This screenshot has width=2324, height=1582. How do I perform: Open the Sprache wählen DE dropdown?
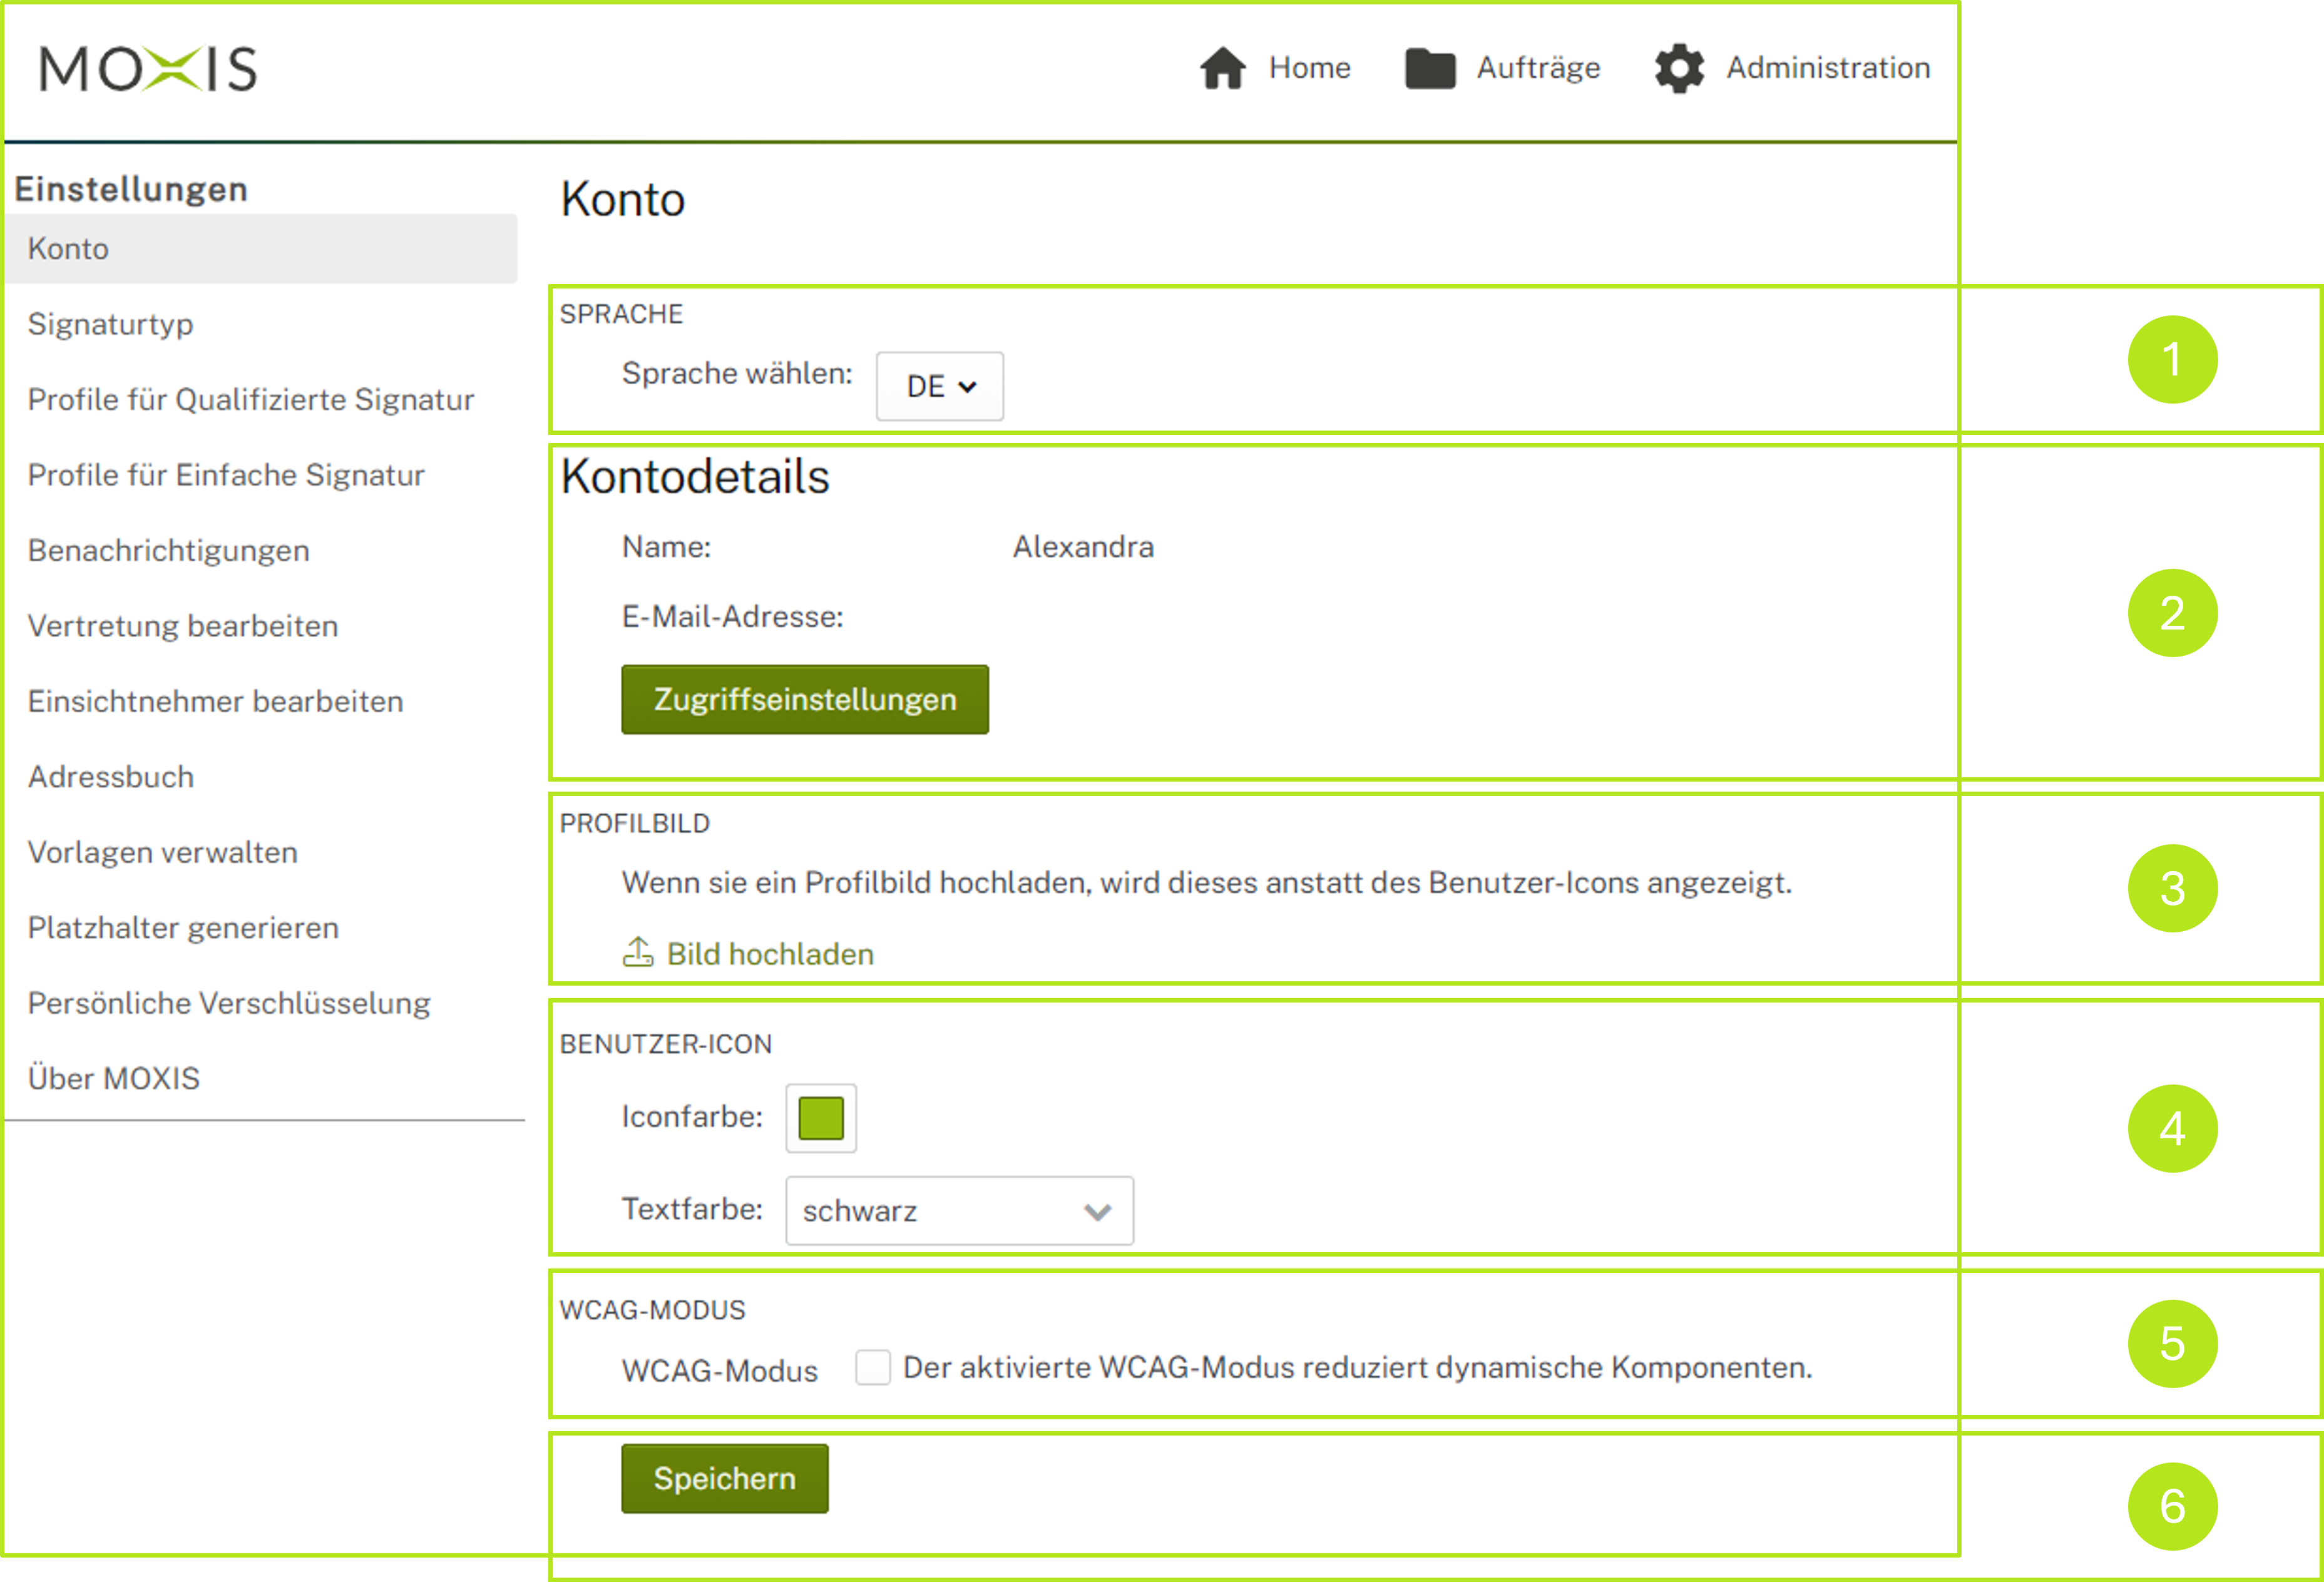click(939, 386)
